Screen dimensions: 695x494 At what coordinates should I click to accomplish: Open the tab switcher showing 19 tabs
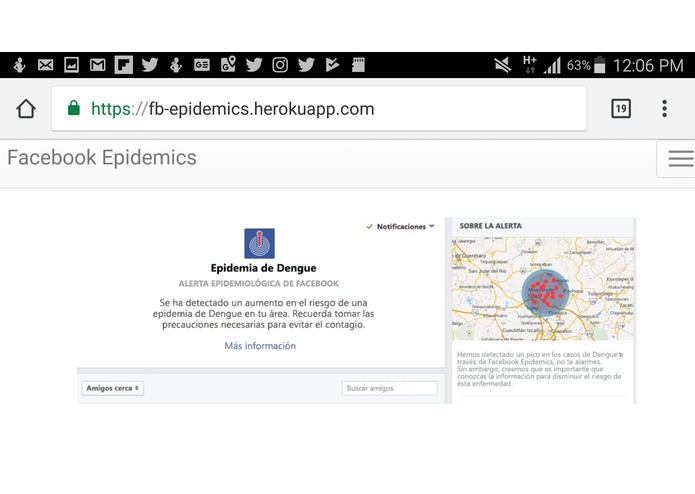tap(621, 109)
